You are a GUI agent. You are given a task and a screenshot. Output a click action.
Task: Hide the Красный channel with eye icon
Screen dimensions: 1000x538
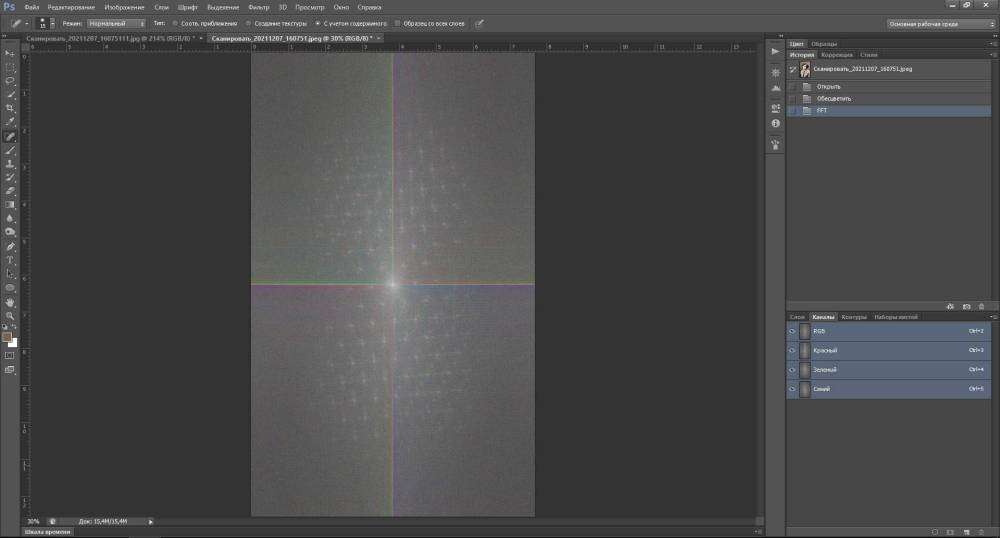(792, 350)
